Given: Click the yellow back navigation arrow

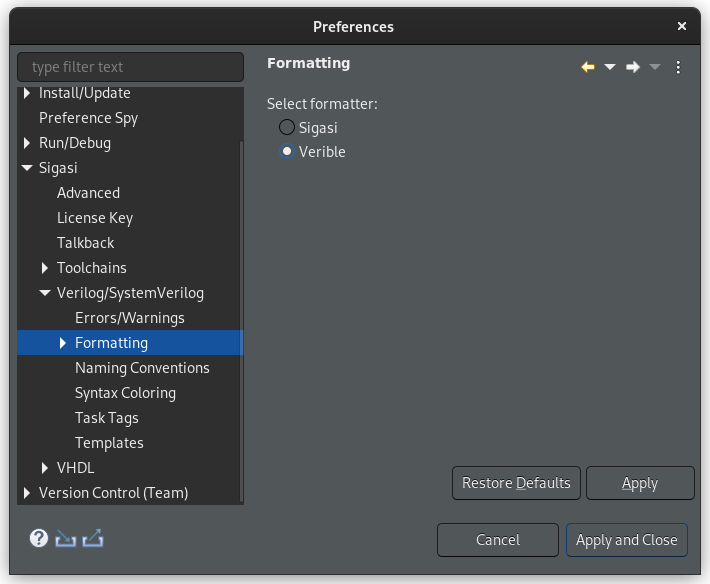Looking at the screenshot, I should 588,67.
